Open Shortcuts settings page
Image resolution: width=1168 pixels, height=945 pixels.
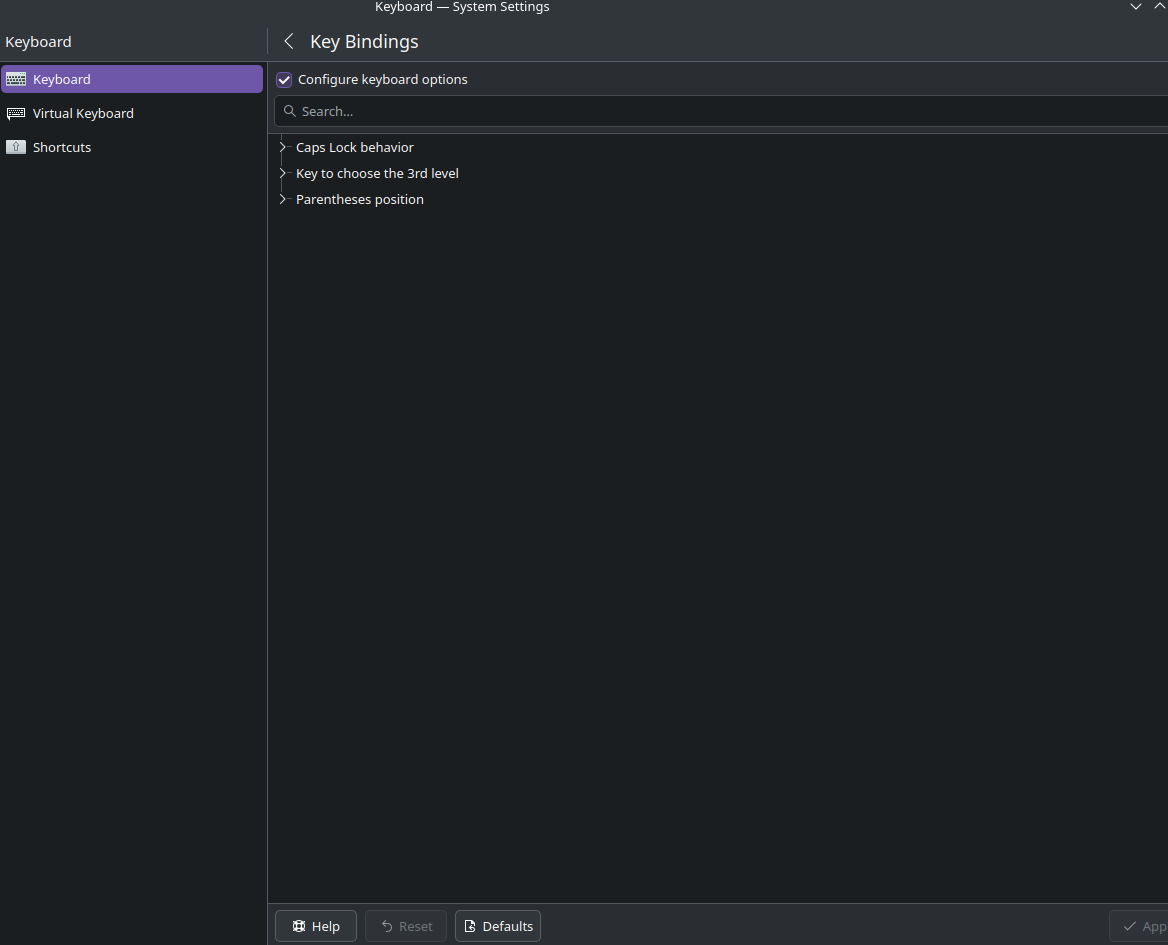(132, 147)
